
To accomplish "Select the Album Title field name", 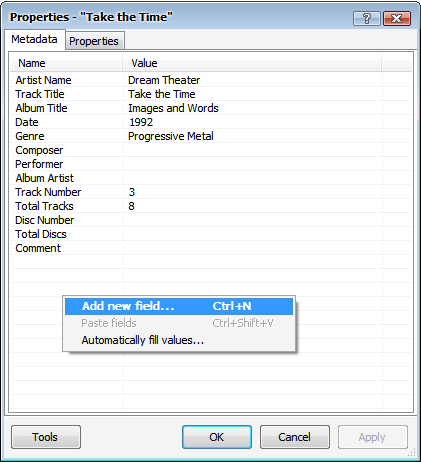I will click(x=41, y=108).
